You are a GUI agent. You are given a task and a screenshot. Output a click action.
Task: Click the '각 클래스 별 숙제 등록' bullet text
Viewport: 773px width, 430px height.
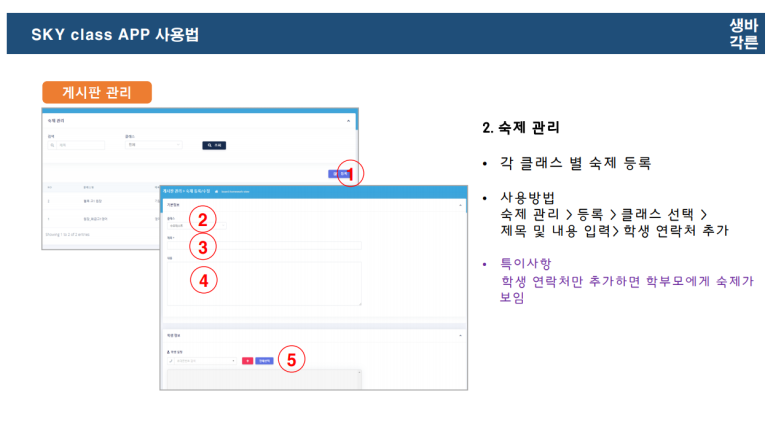point(576,163)
